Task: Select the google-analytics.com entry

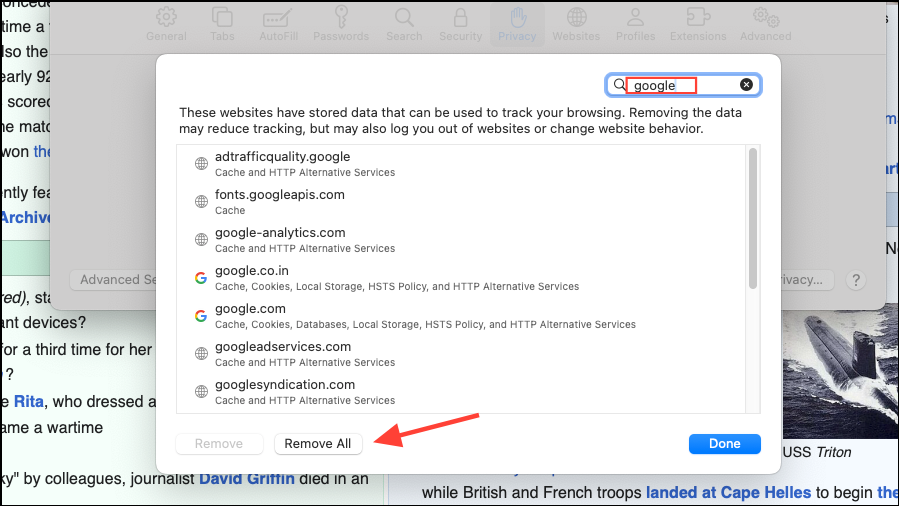Action: pyautogui.click(x=461, y=240)
